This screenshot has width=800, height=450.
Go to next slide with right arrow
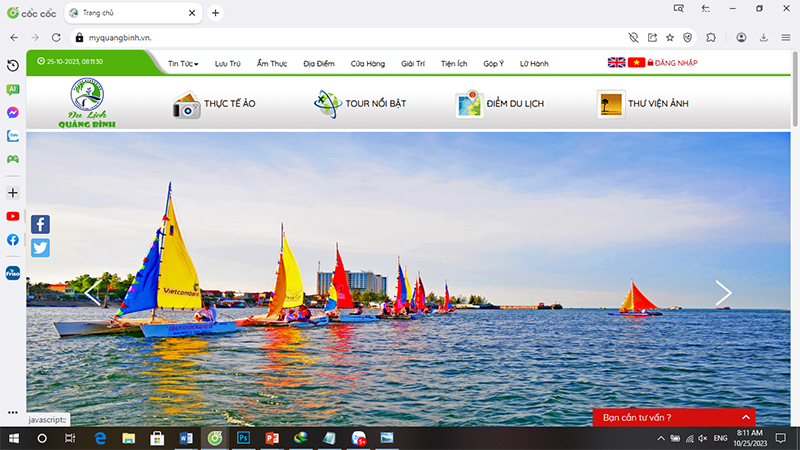pos(723,293)
